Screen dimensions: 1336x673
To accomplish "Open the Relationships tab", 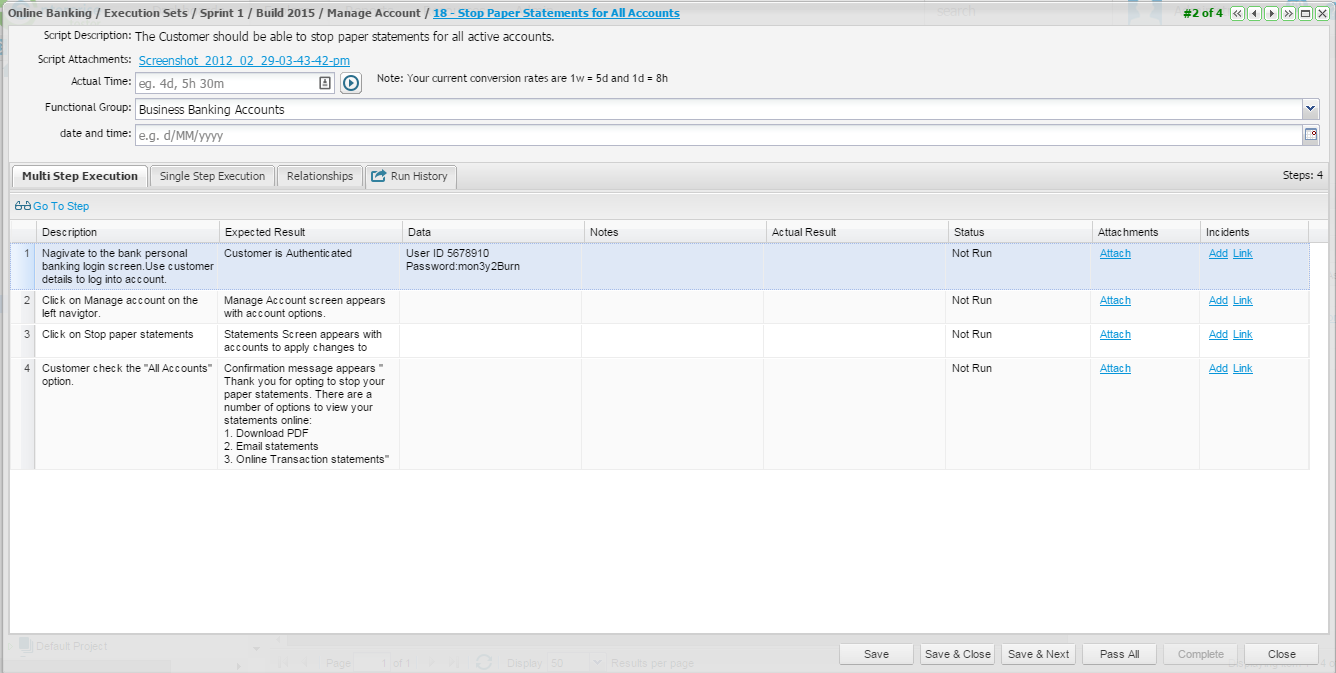I will (x=319, y=176).
